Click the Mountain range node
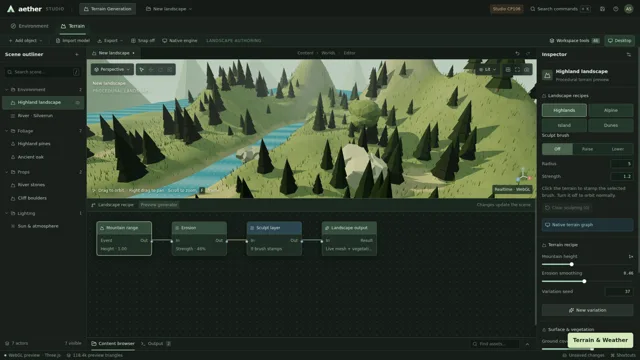The height and width of the screenshot is (360, 640). [x=124, y=238]
